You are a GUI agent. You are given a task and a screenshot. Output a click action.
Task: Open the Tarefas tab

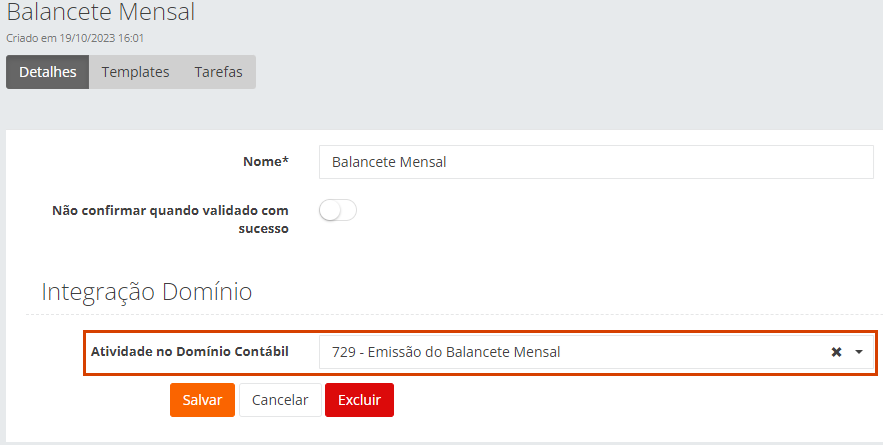[218, 72]
